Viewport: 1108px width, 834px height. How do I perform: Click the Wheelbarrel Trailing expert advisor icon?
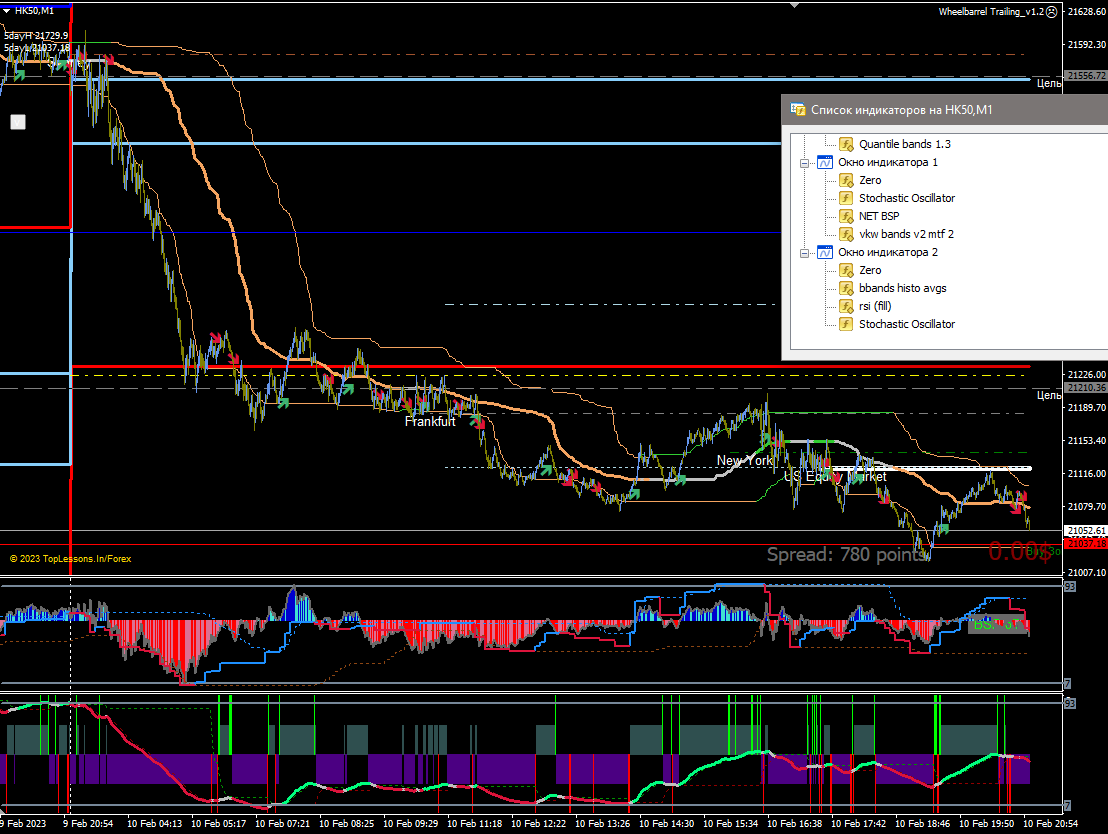click(1050, 12)
